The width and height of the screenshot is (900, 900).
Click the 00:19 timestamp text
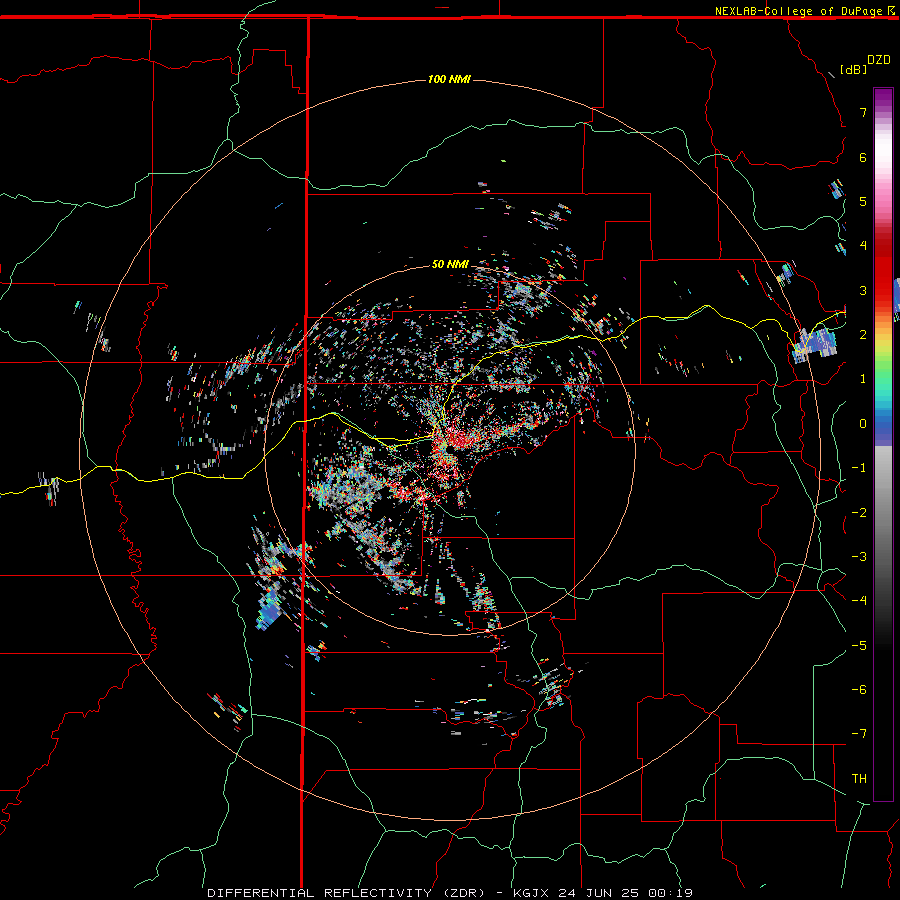pyautogui.click(x=670, y=893)
